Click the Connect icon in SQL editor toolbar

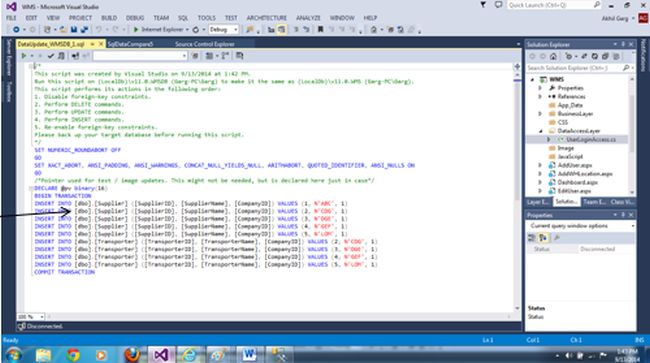point(75,56)
